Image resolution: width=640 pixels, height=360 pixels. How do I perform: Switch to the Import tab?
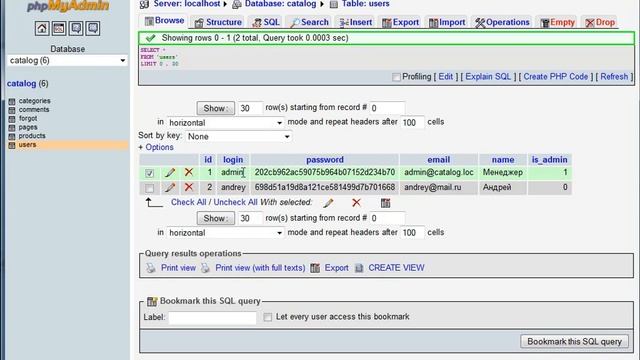(x=447, y=22)
